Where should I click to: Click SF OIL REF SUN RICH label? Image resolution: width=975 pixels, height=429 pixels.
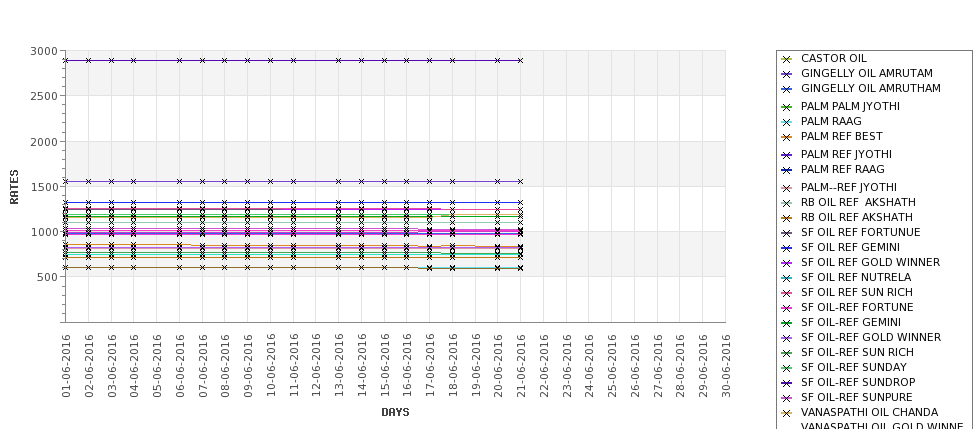pyautogui.click(x=856, y=292)
